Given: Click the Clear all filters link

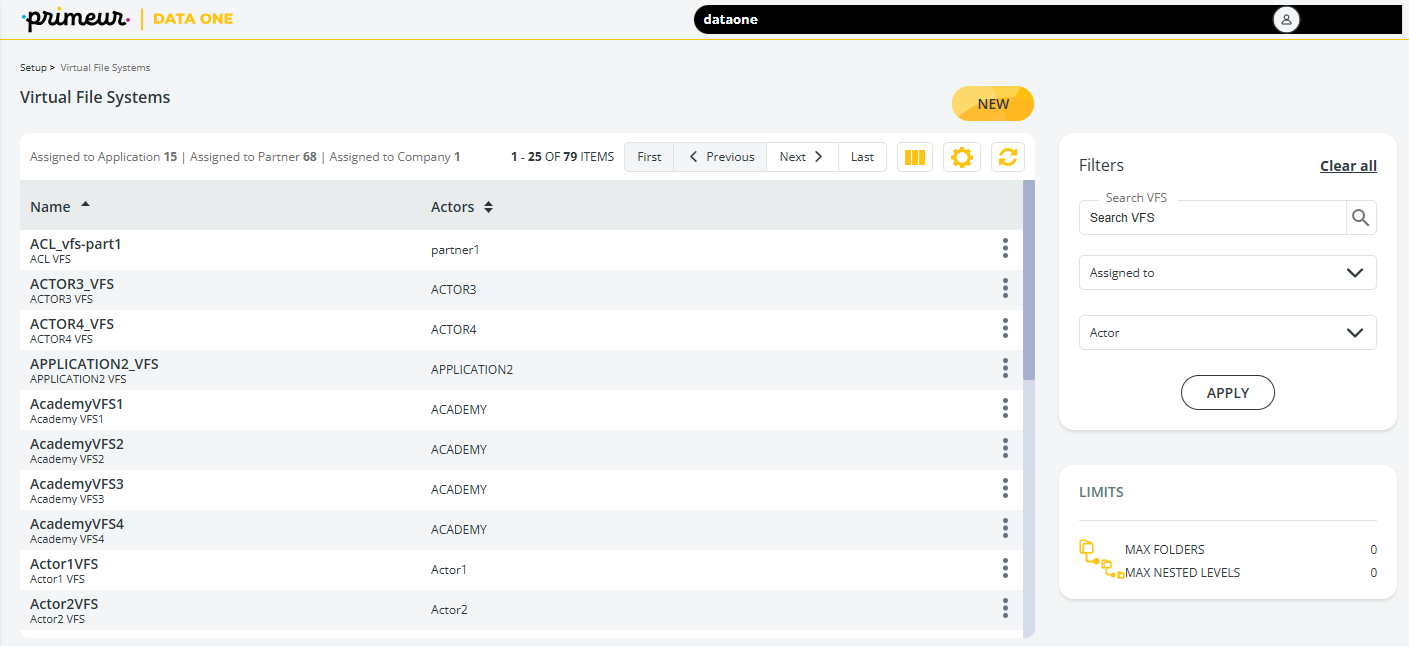Looking at the screenshot, I should pos(1347,166).
